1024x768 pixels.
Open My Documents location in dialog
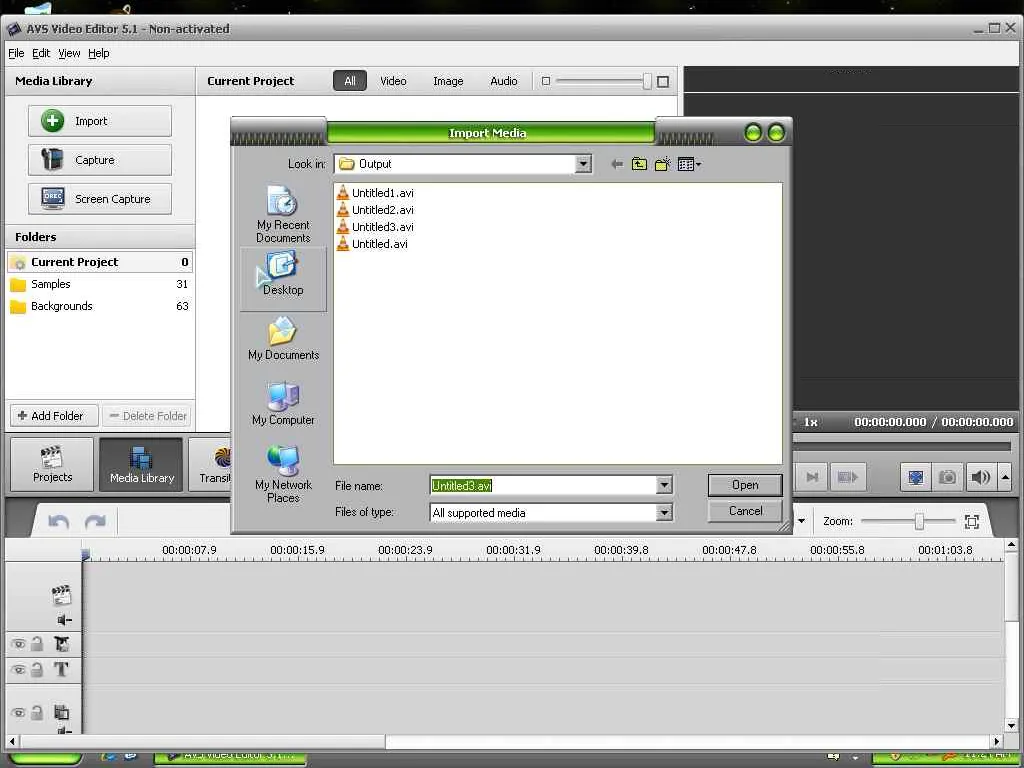point(283,339)
